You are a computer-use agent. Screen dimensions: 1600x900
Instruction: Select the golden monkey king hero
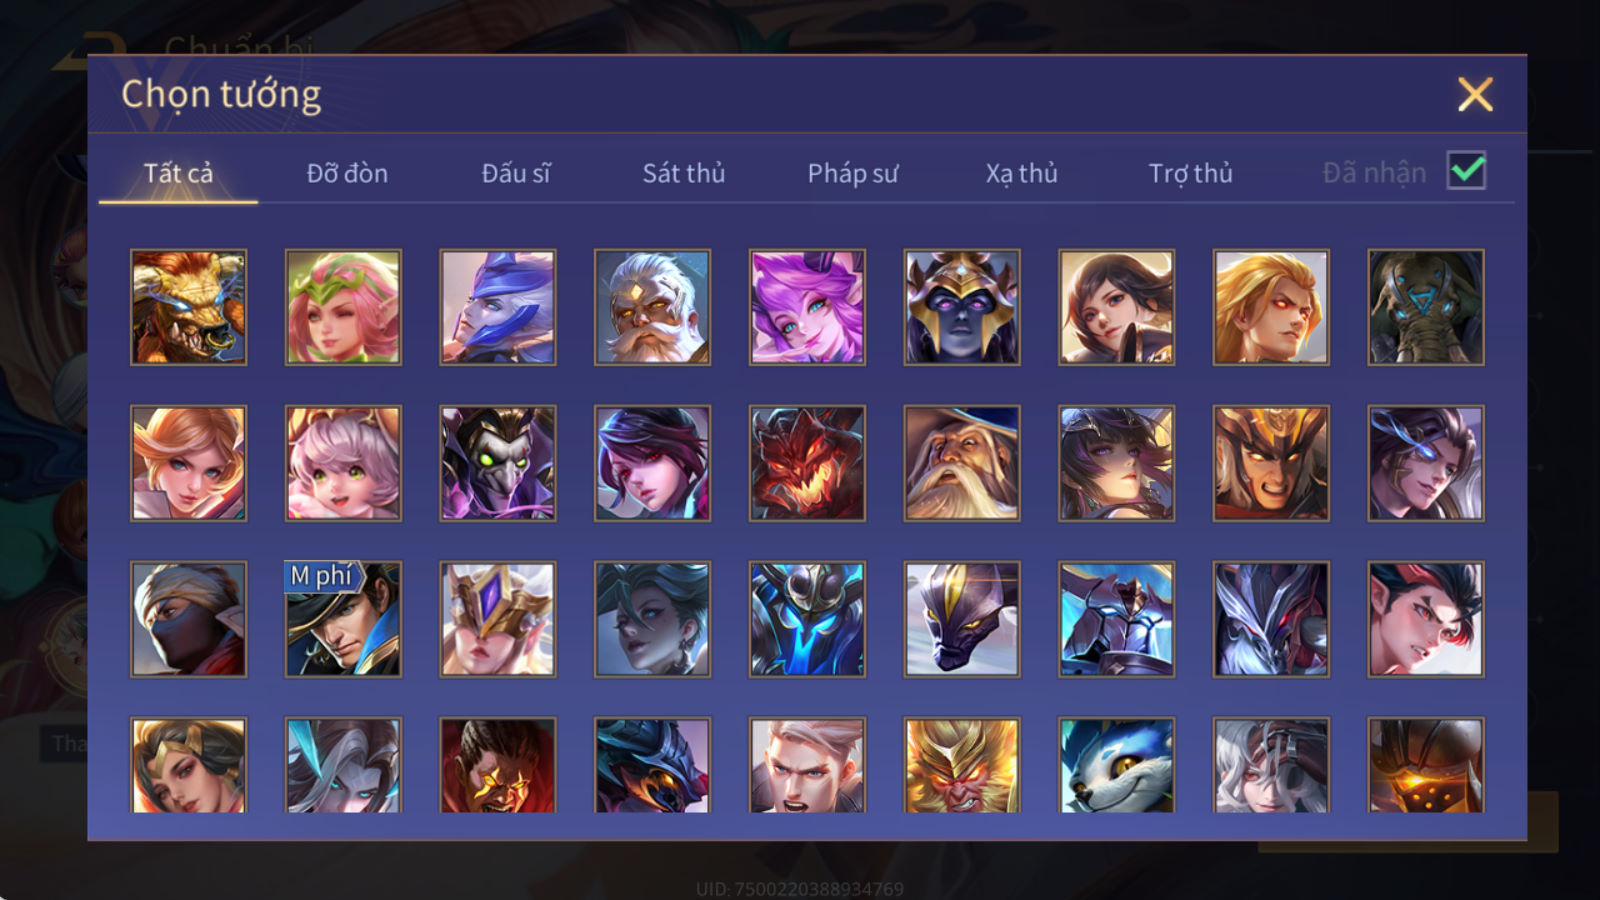[x=962, y=765]
